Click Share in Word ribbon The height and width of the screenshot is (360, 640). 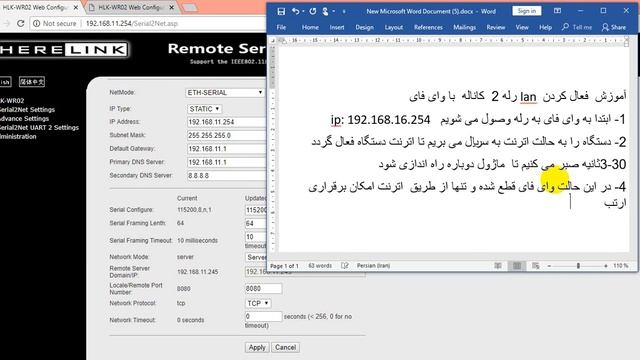pos(614,27)
